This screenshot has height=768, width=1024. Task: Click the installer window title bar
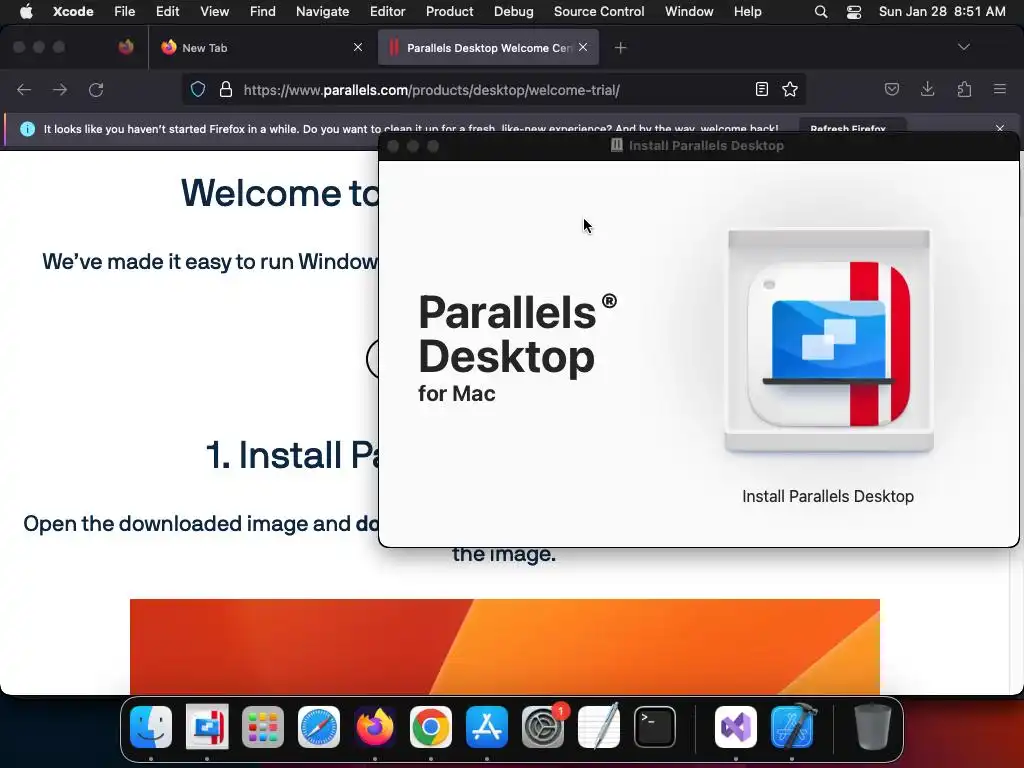click(x=699, y=146)
